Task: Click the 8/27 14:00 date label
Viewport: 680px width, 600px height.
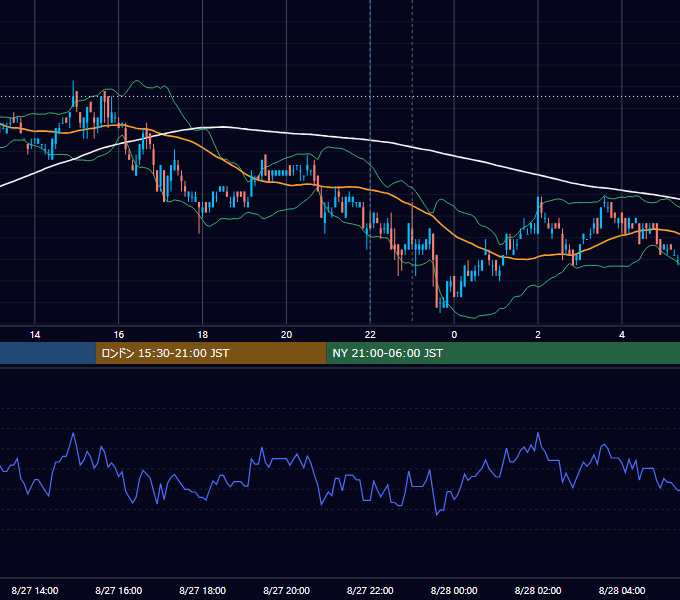Action: click(x=35, y=590)
